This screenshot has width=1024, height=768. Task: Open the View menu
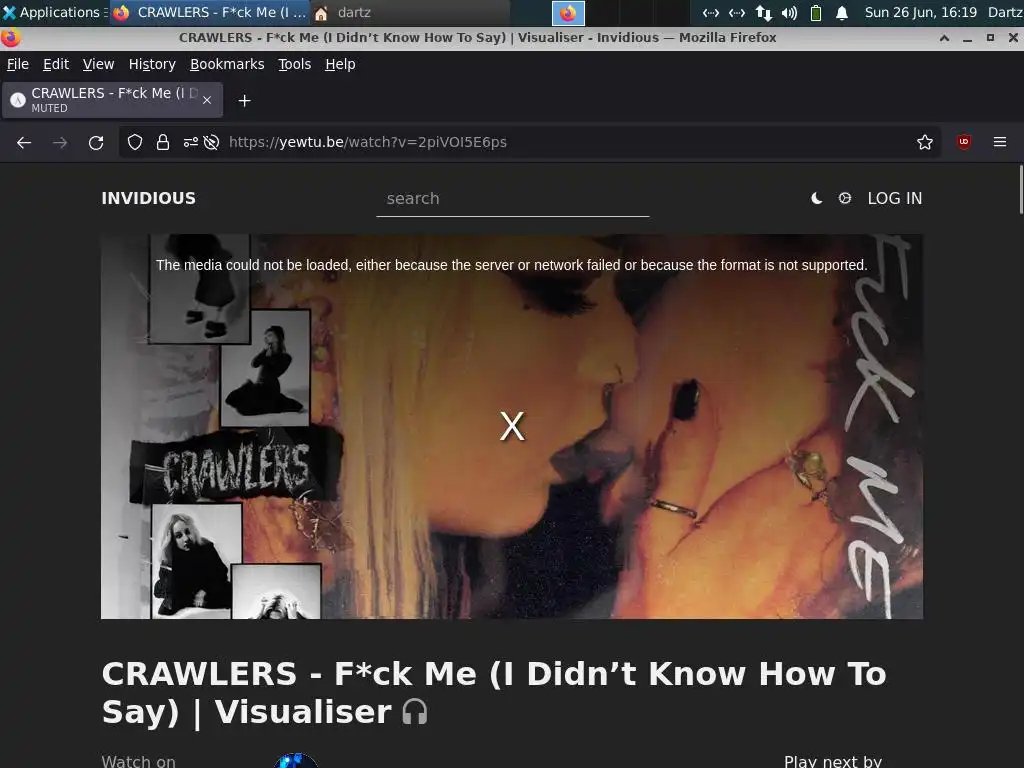point(99,64)
